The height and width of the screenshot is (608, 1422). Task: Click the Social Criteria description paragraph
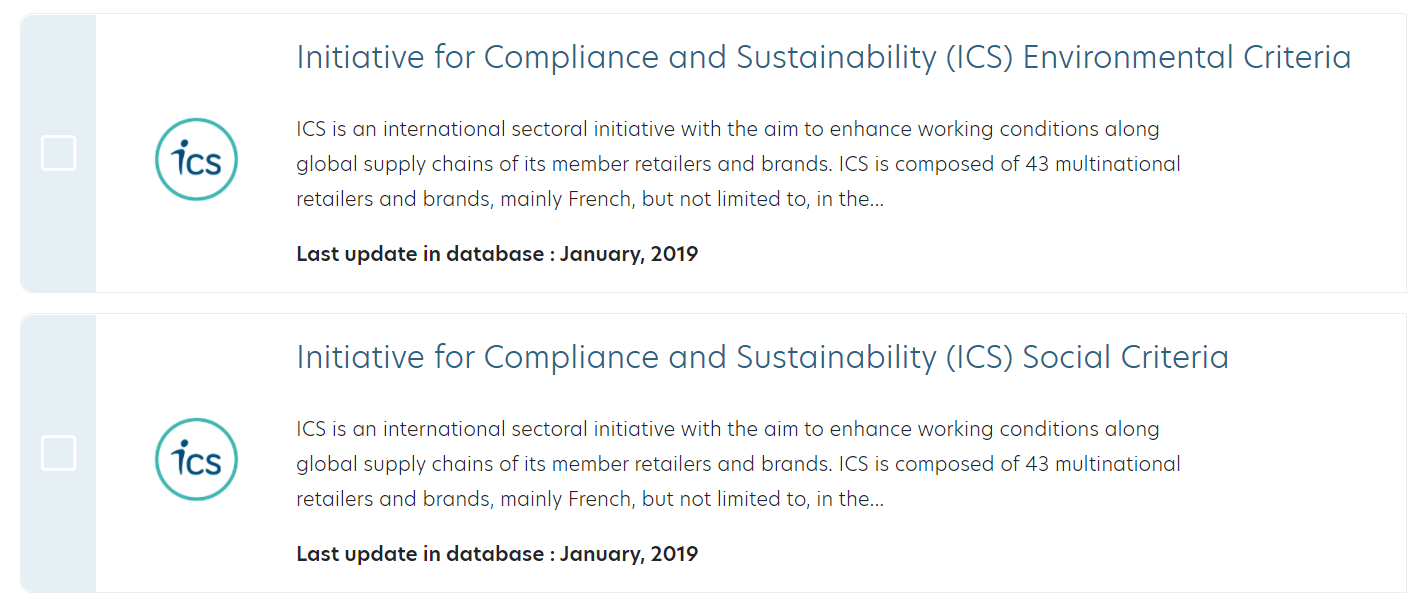click(x=737, y=464)
